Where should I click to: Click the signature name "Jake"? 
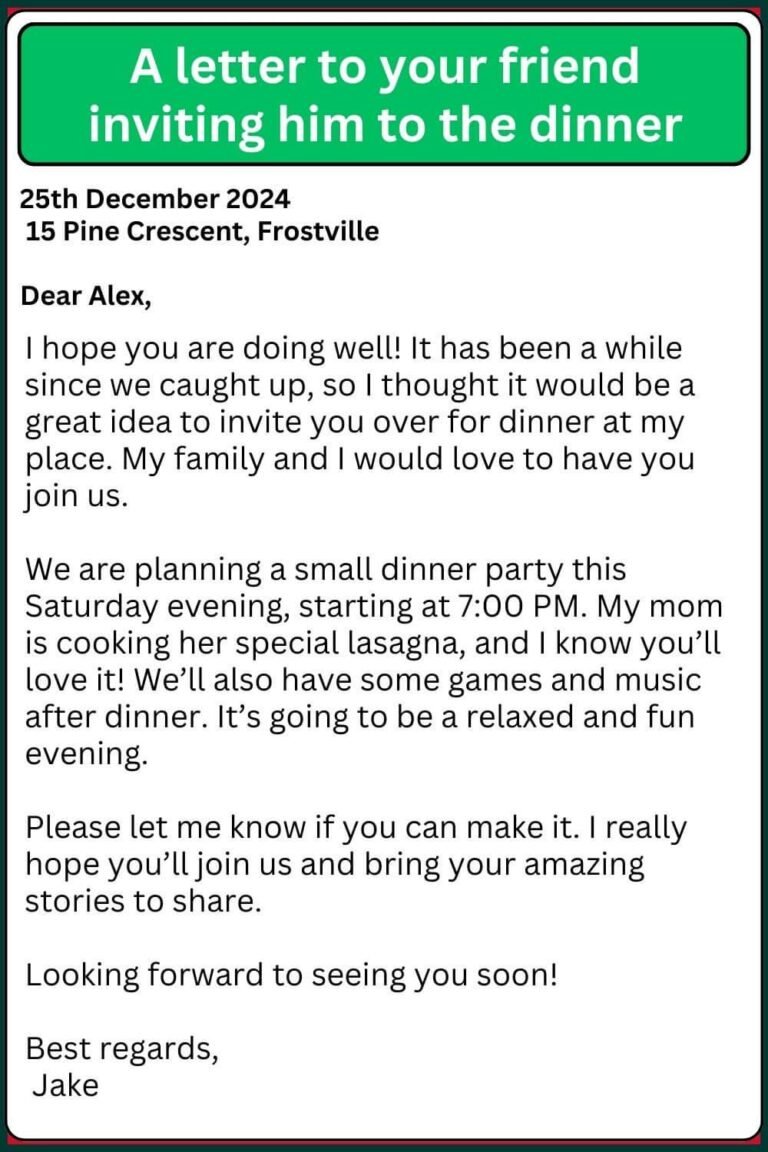[66, 1085]
